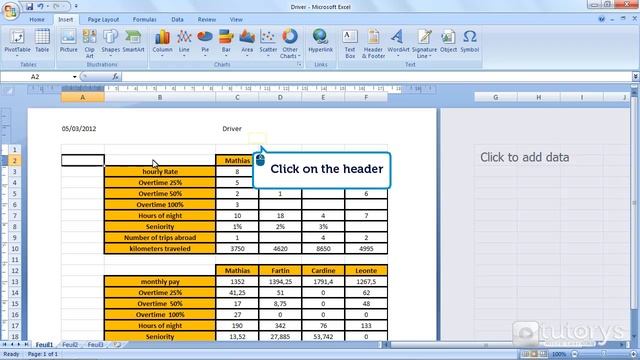This screenshot has width=640, height=360.
Task: Click the Insert Function fx button
Action: coord(116,76)
